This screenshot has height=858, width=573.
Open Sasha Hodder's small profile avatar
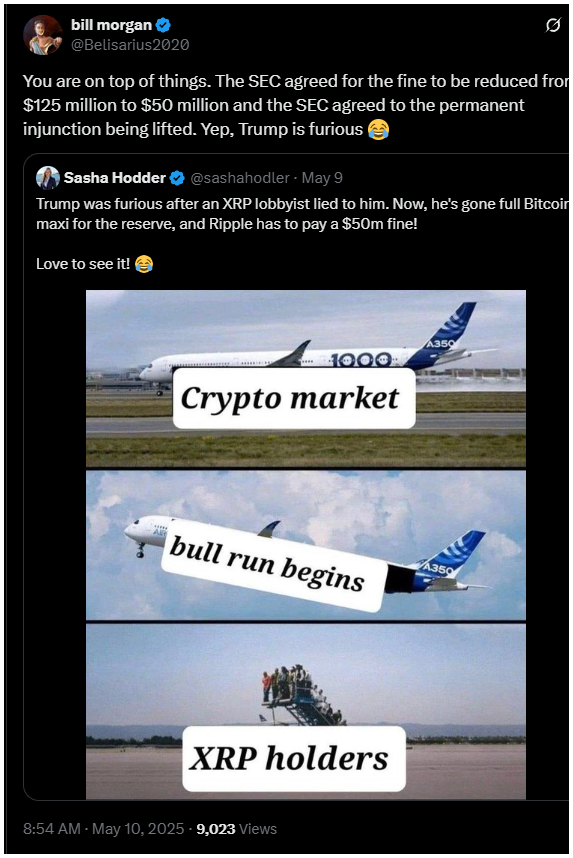pos(48,178)
